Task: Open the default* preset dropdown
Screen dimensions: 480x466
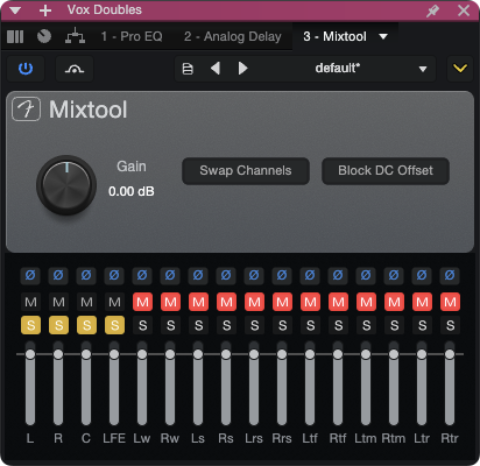Action: pyautogui.click(x=423, y=69)
